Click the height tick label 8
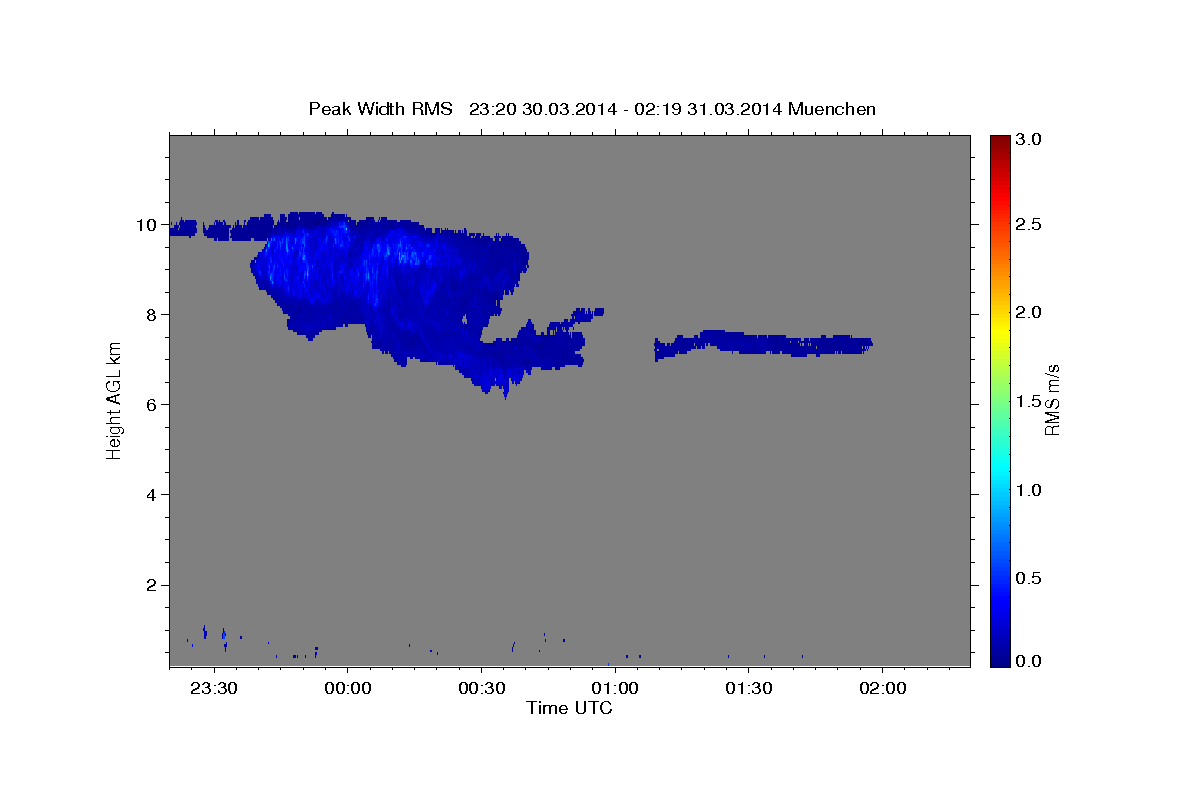1200x800 pixels. 153,315
